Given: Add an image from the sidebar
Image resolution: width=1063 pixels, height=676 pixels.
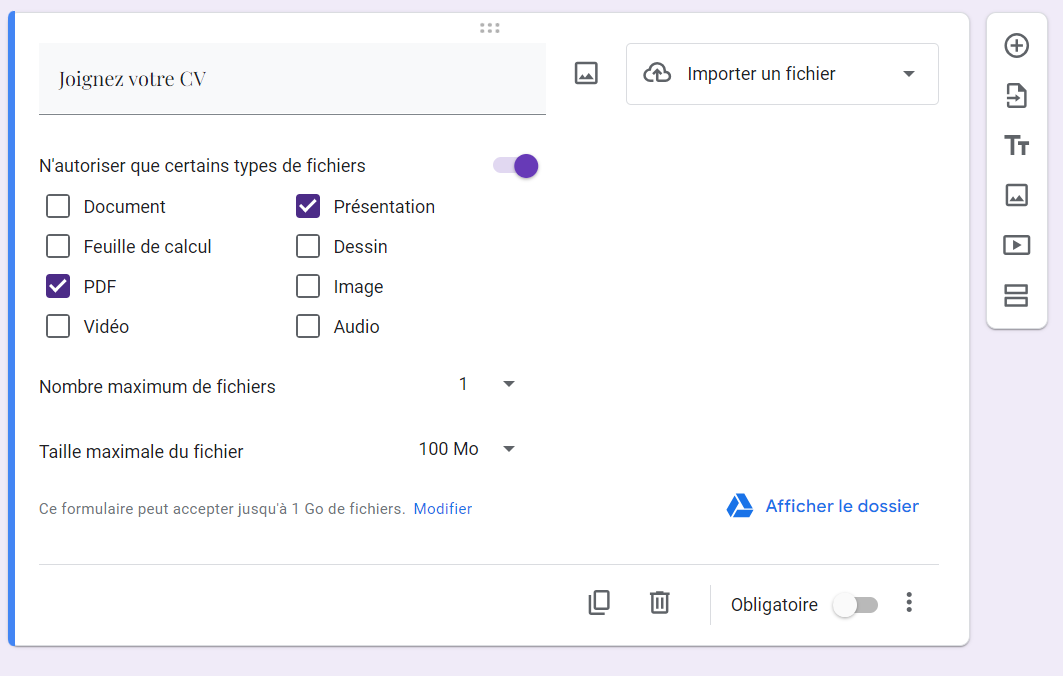Looking at the screenshot, I should 1016,195.
